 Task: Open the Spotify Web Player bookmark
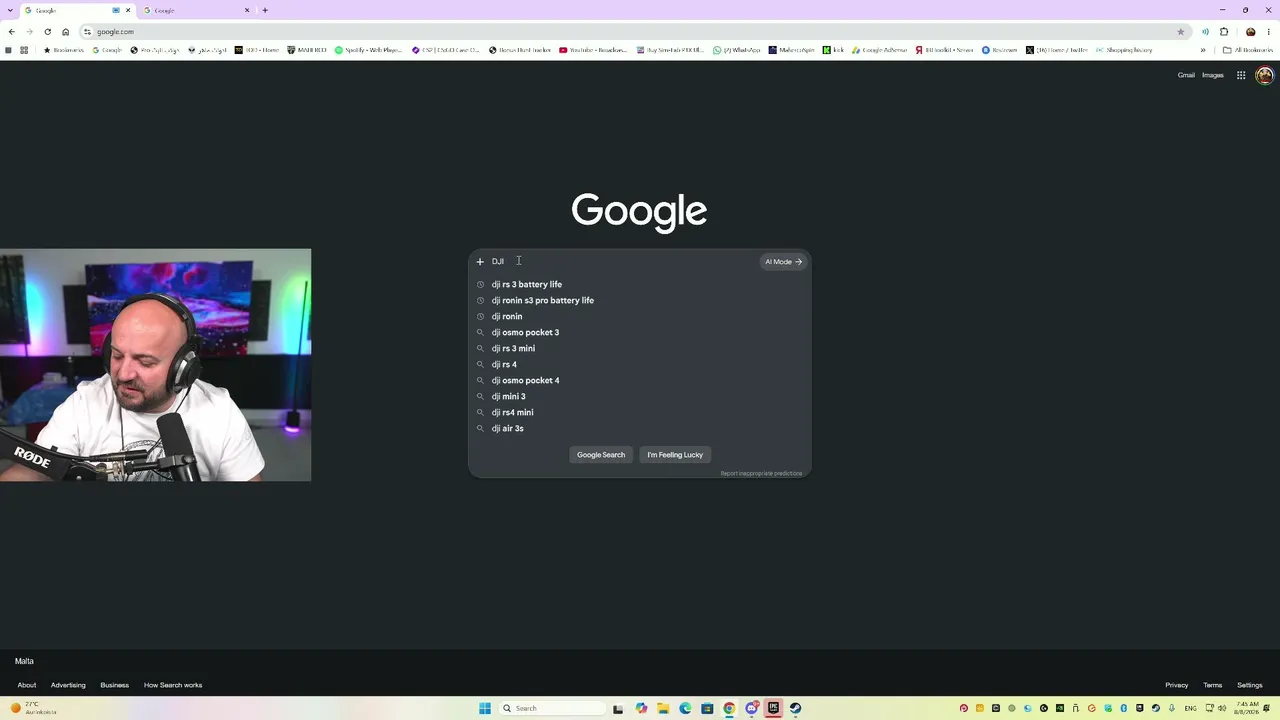coord(368,50)
